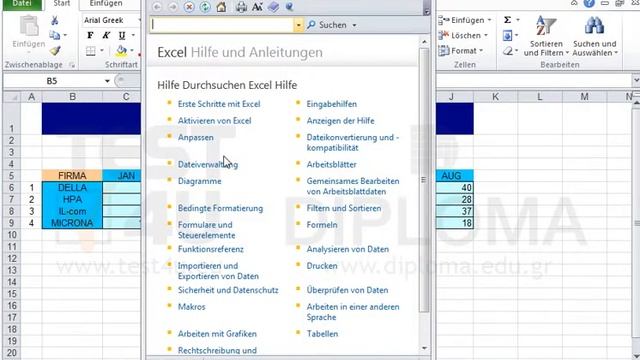Screen dimensions: 640x360
Task: Show table of contents with the book icon
Action: (x=273, y=7)
